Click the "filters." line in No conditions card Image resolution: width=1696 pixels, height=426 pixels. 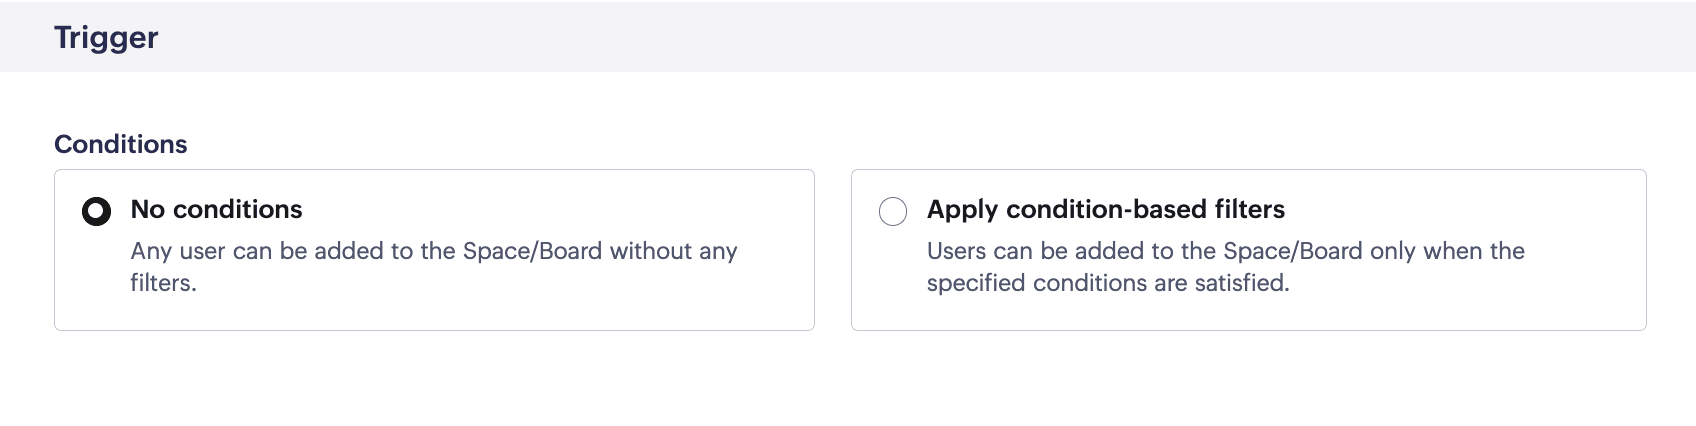pos(163,283)
